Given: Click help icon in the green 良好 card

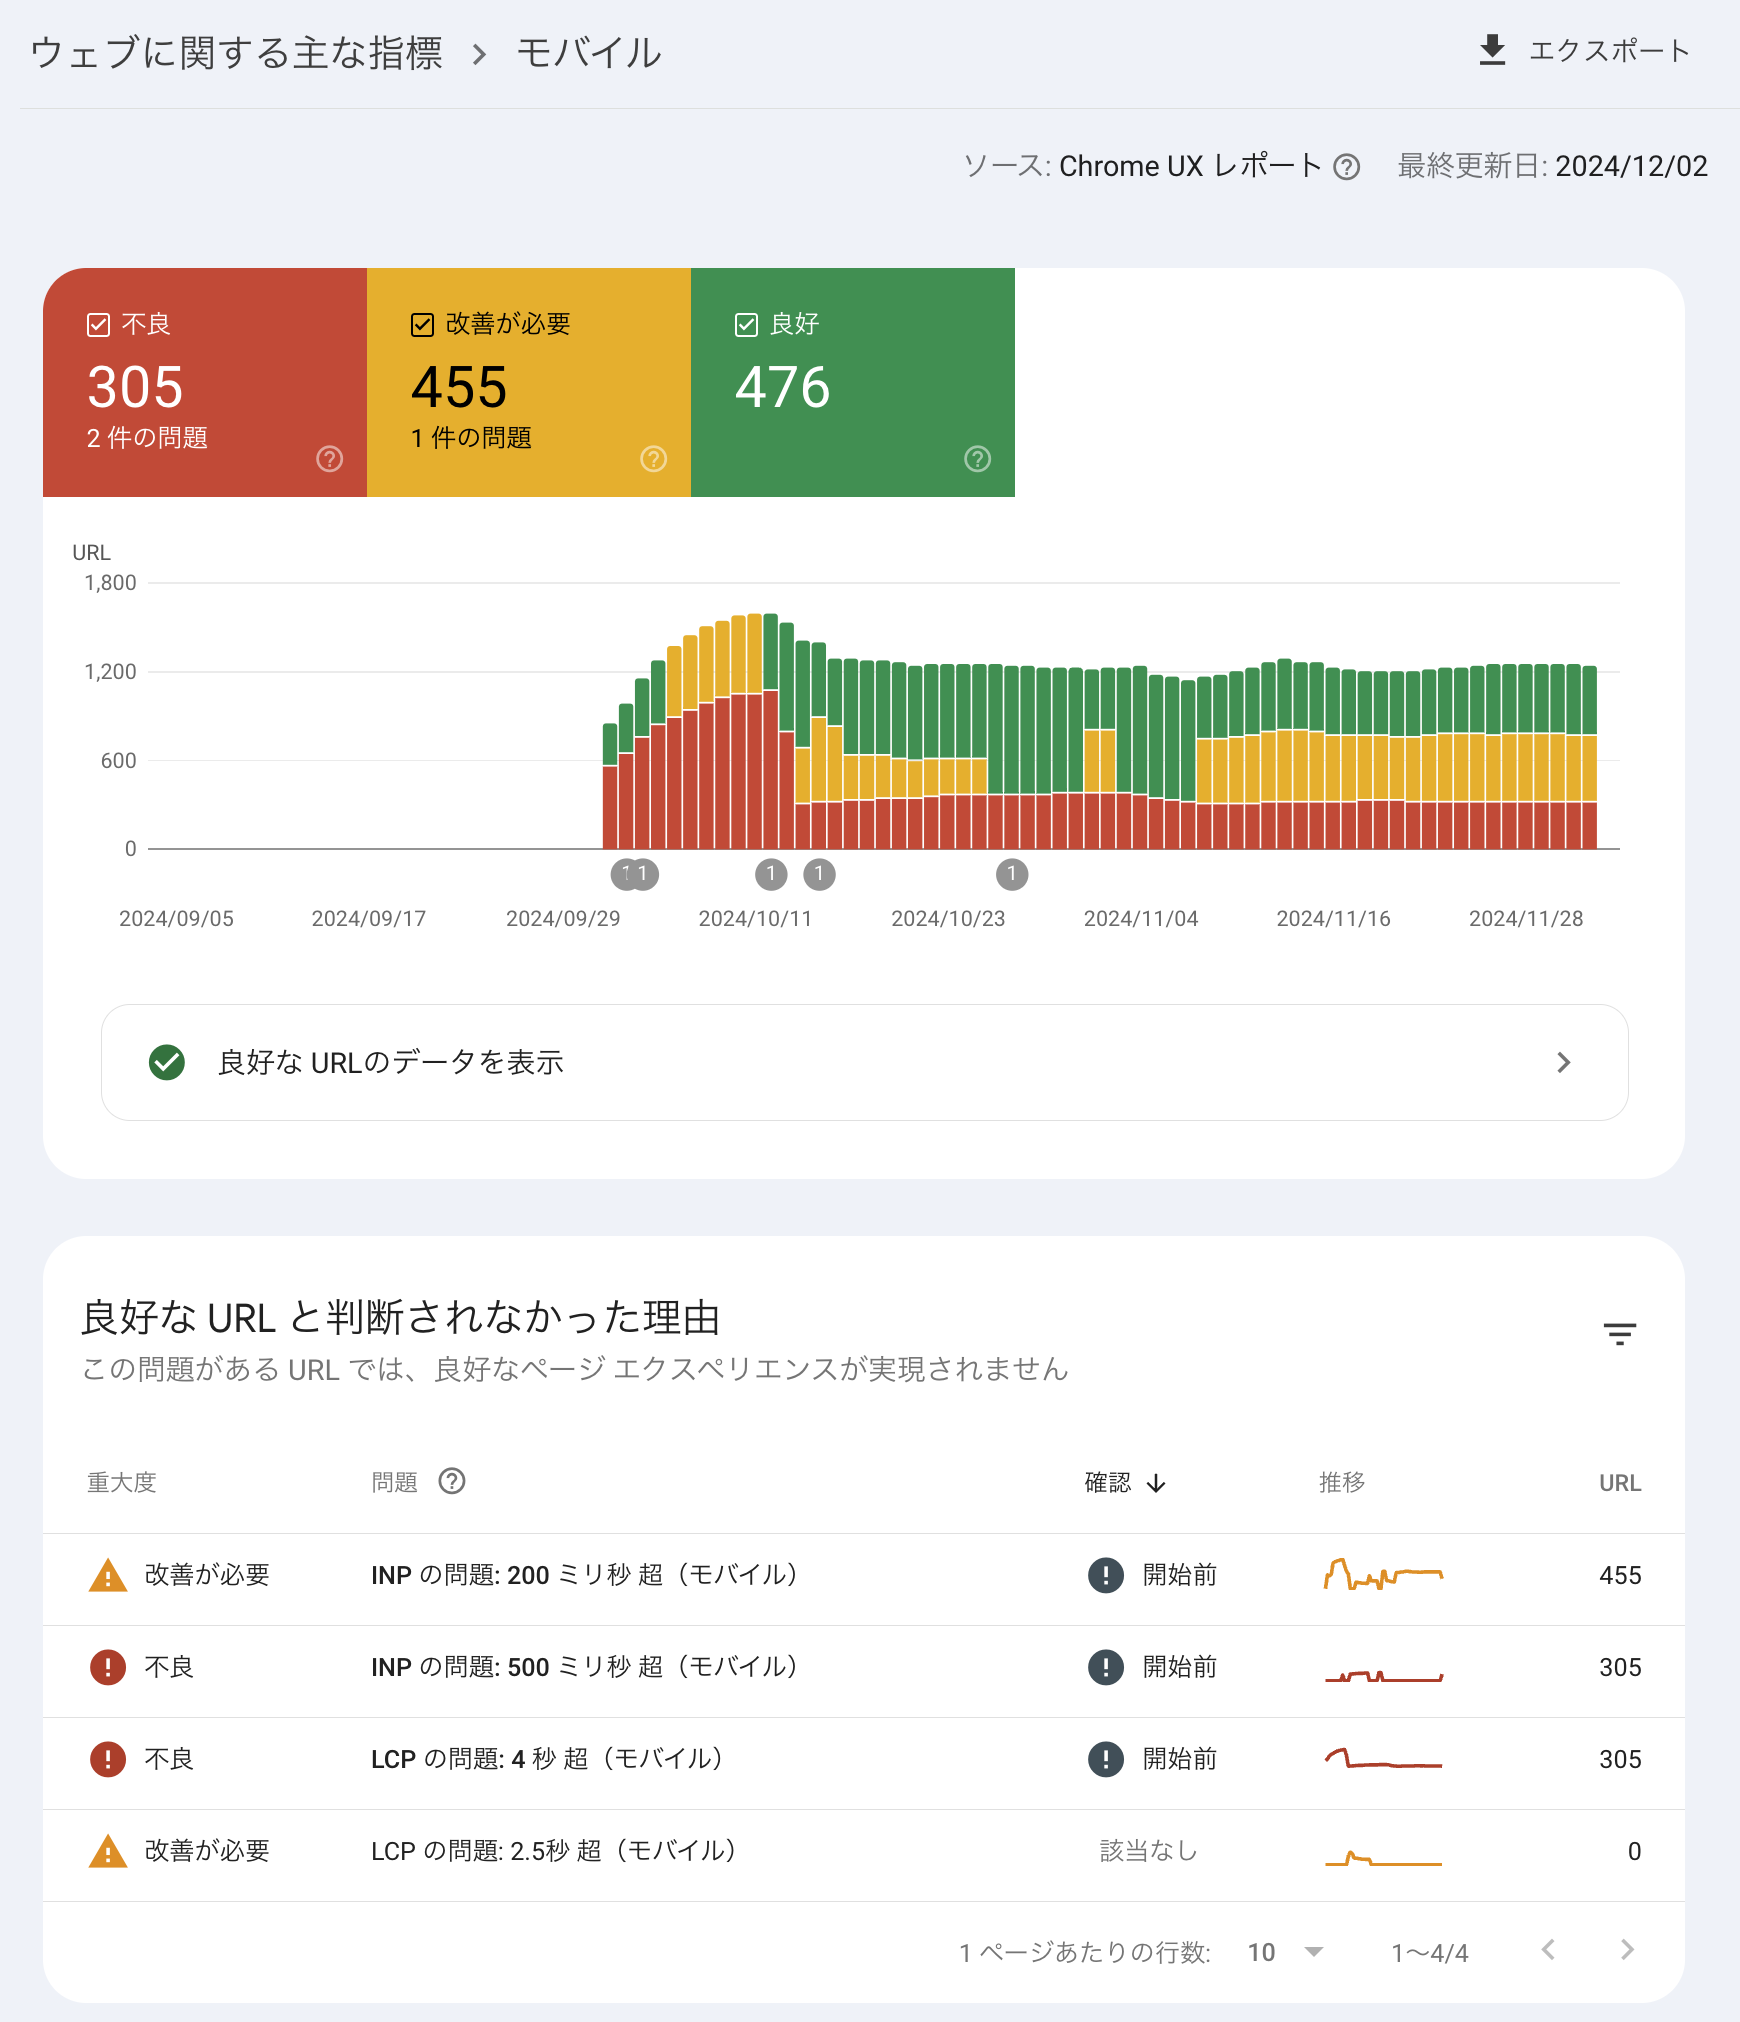Looking at the screenshot, I should click(978, 459).
